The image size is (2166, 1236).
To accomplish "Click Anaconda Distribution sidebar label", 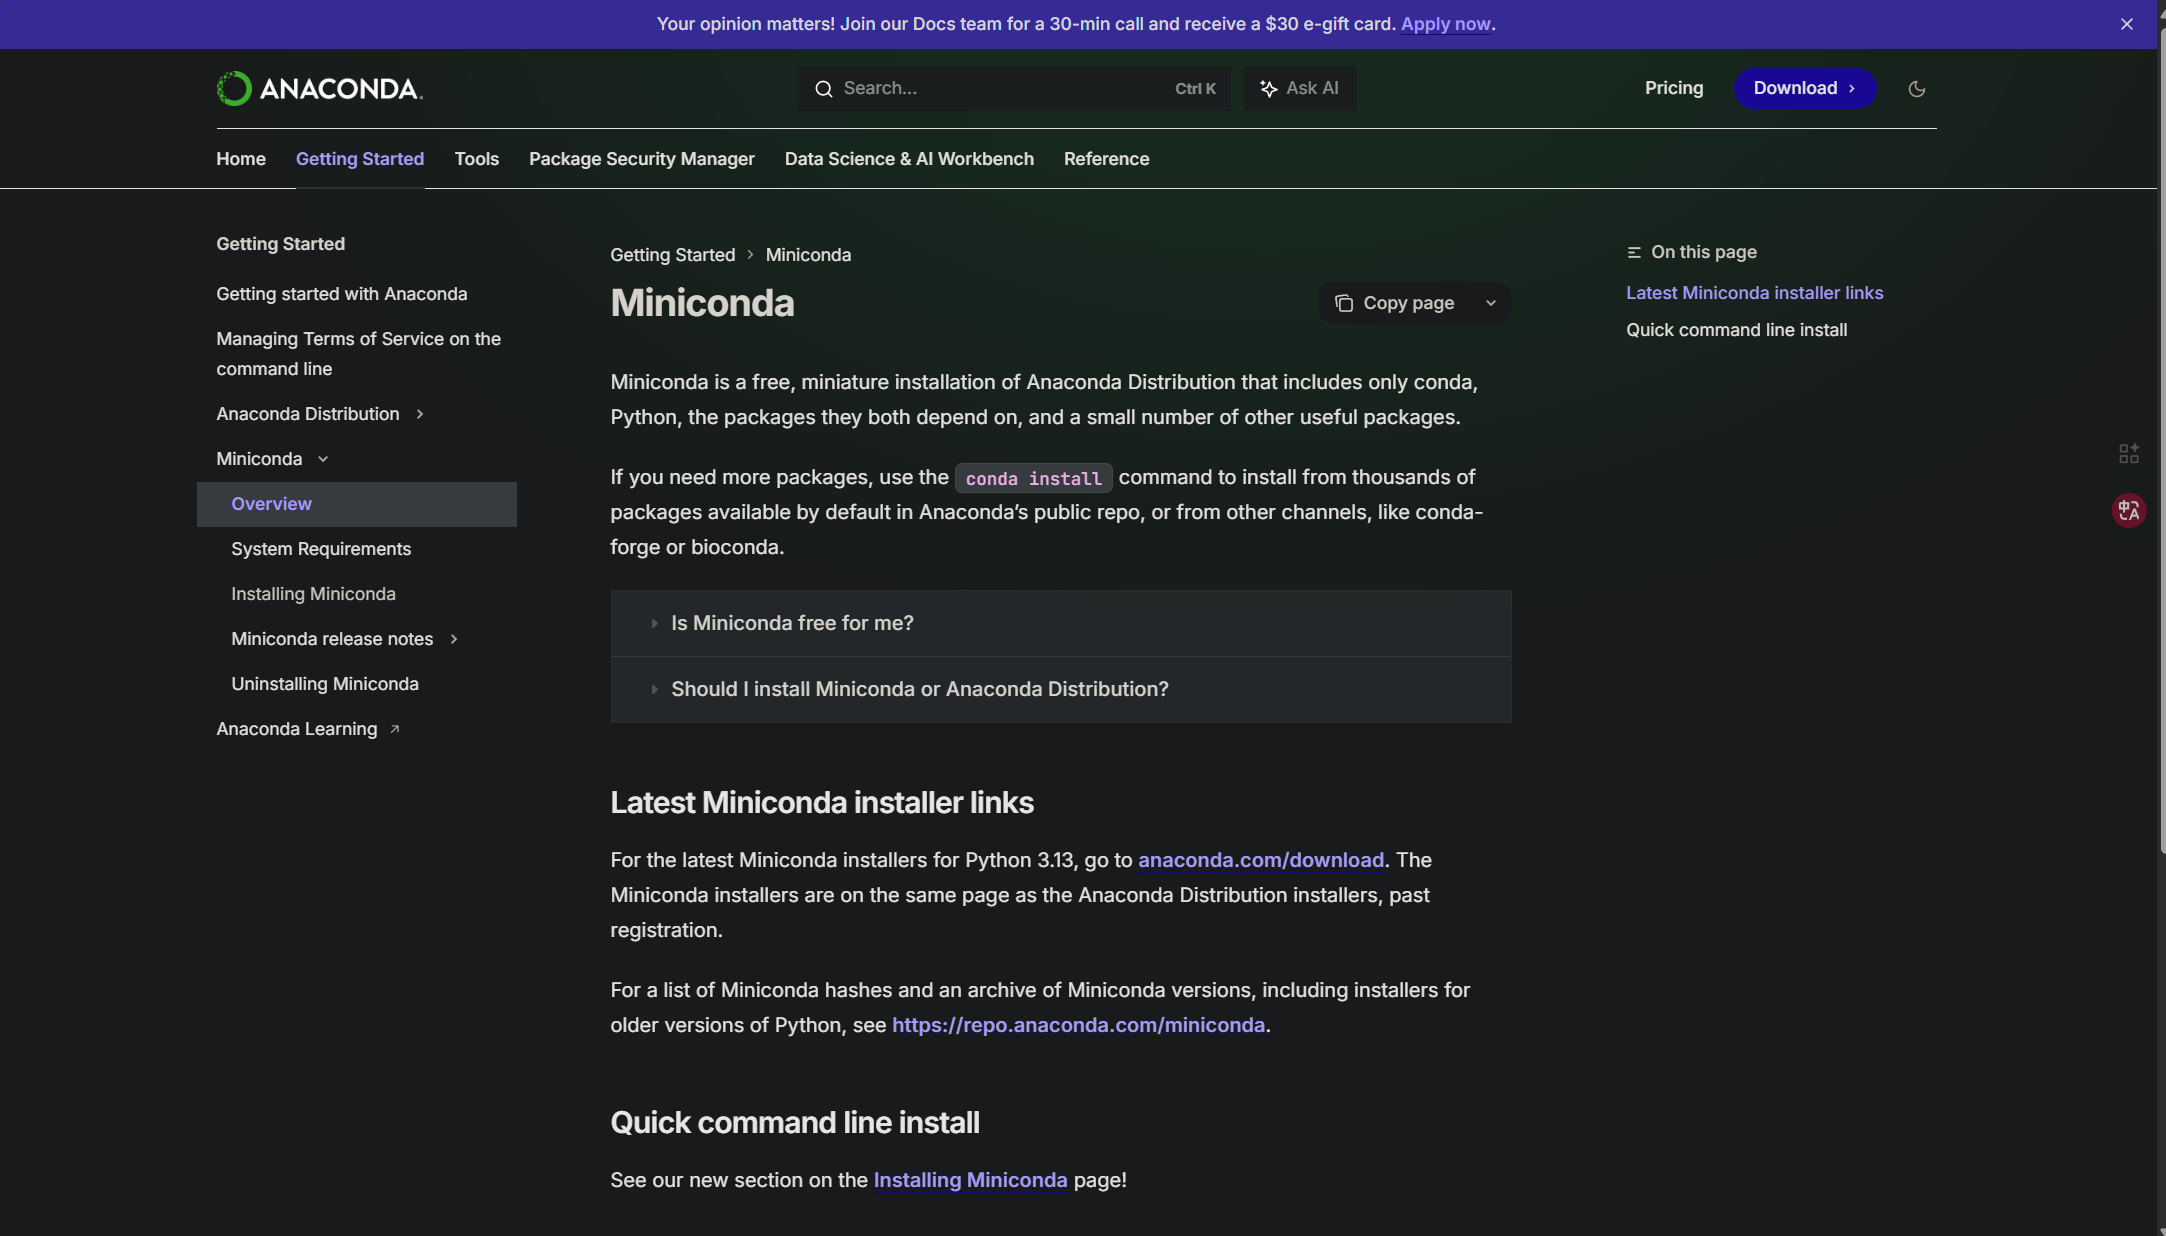I will [308, 414].
